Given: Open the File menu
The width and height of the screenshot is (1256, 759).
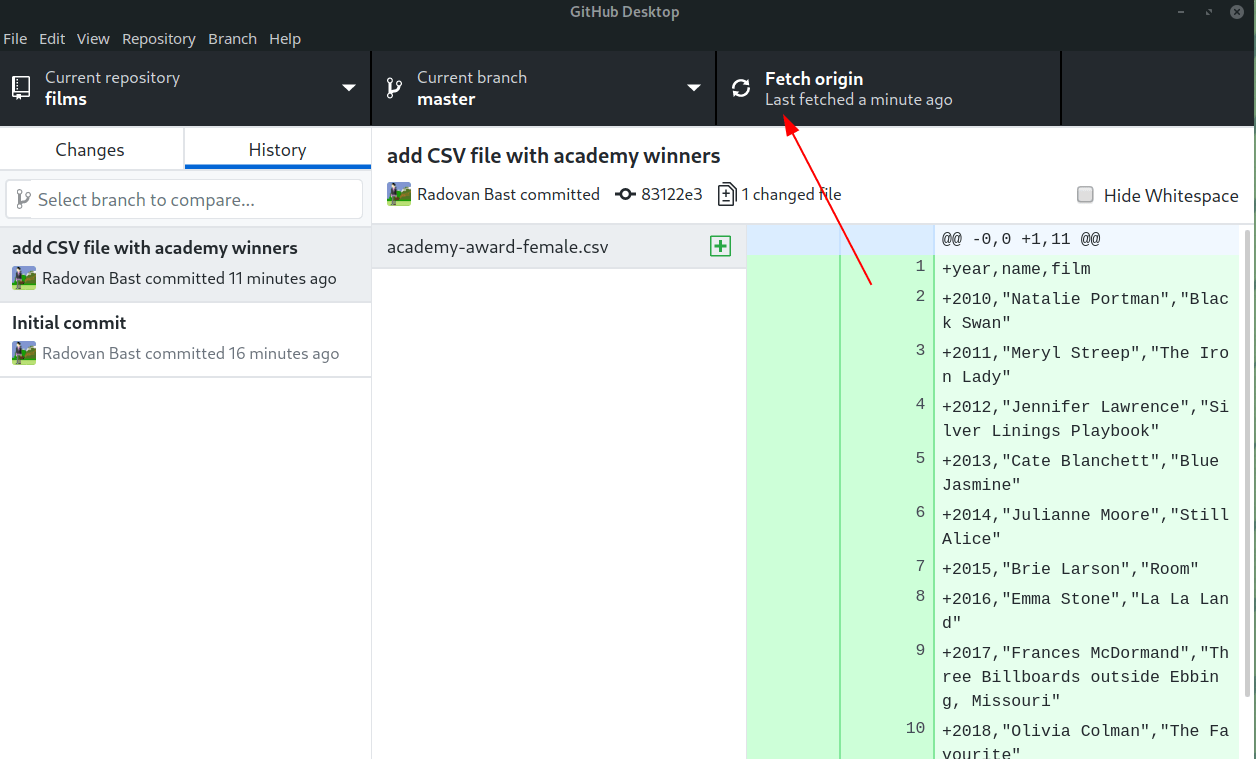Looking at the screenshot, I should 15,39.
